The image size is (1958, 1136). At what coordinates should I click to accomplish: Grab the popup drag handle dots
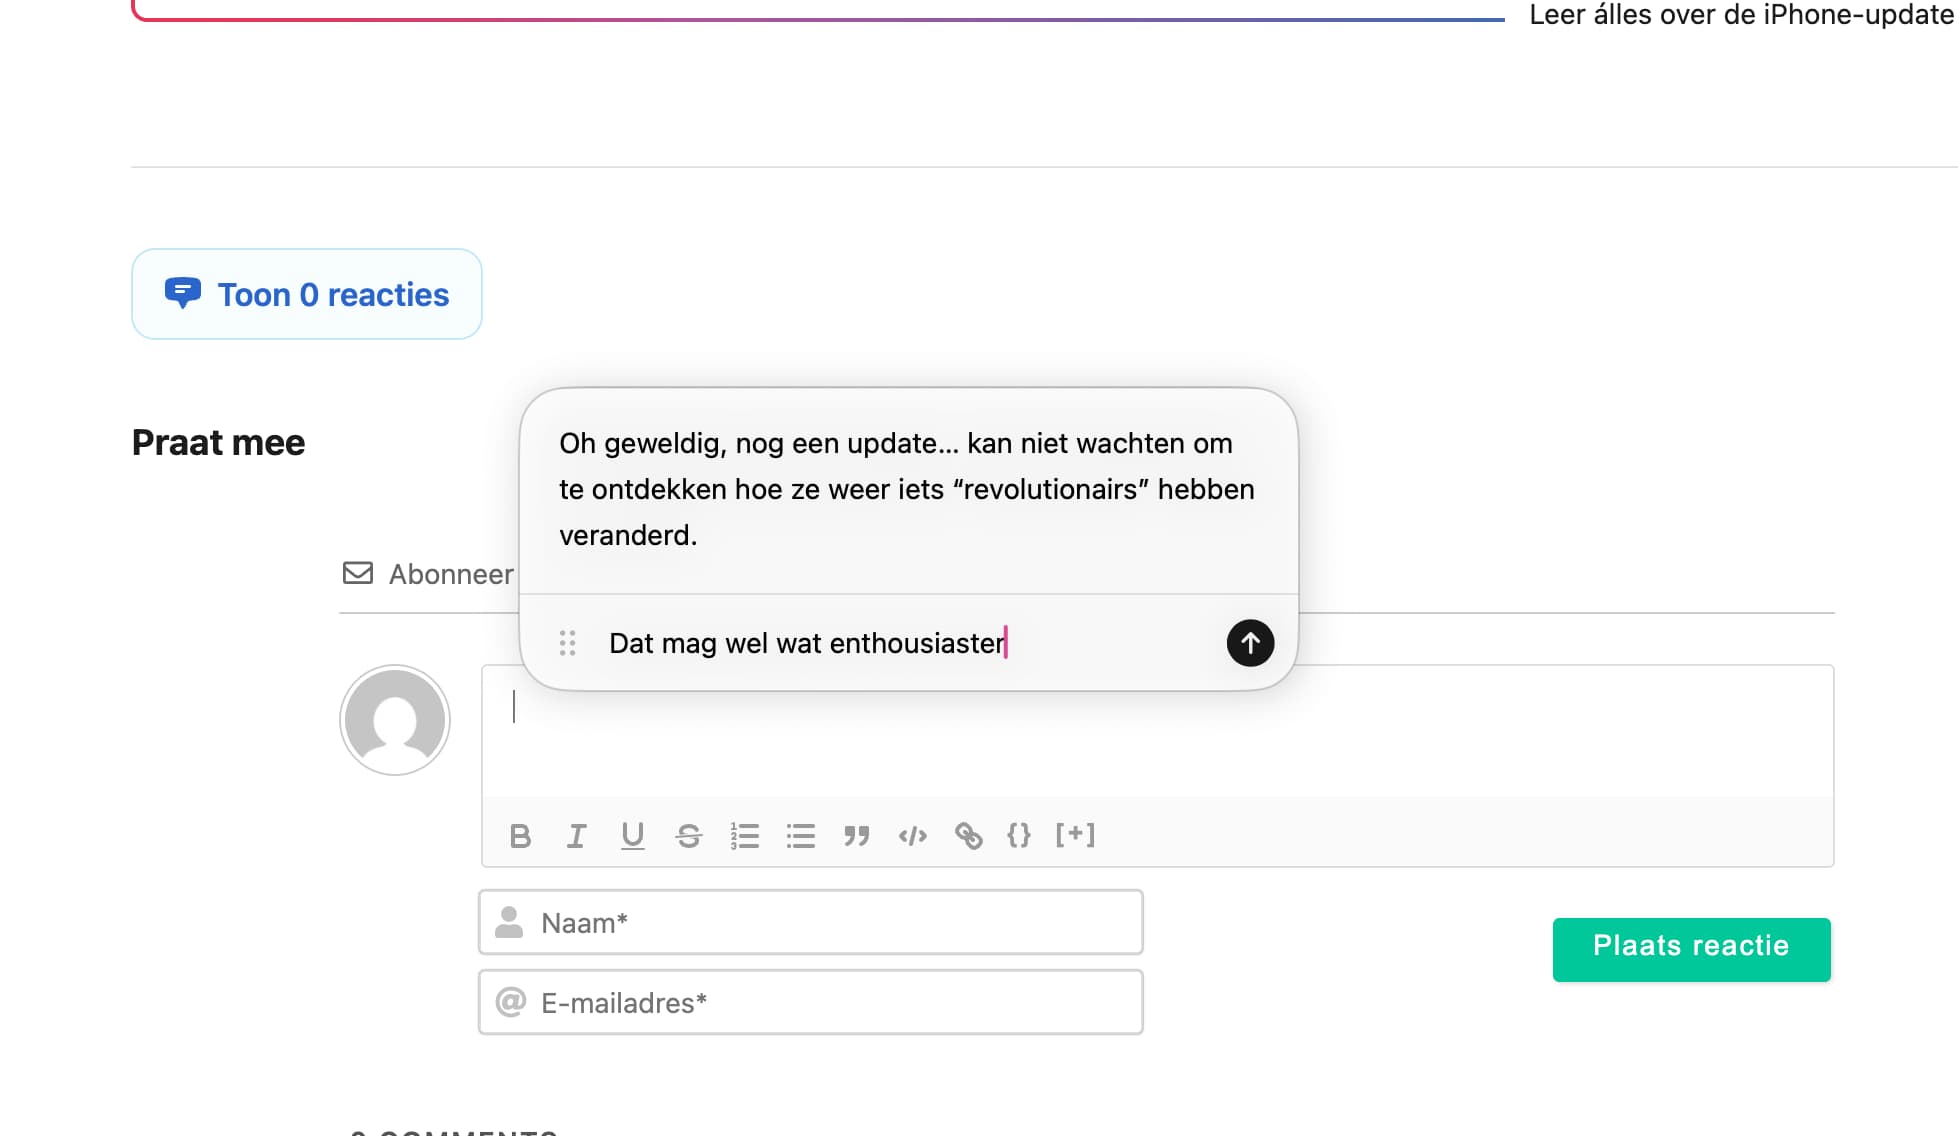click(x=567, y=643)
